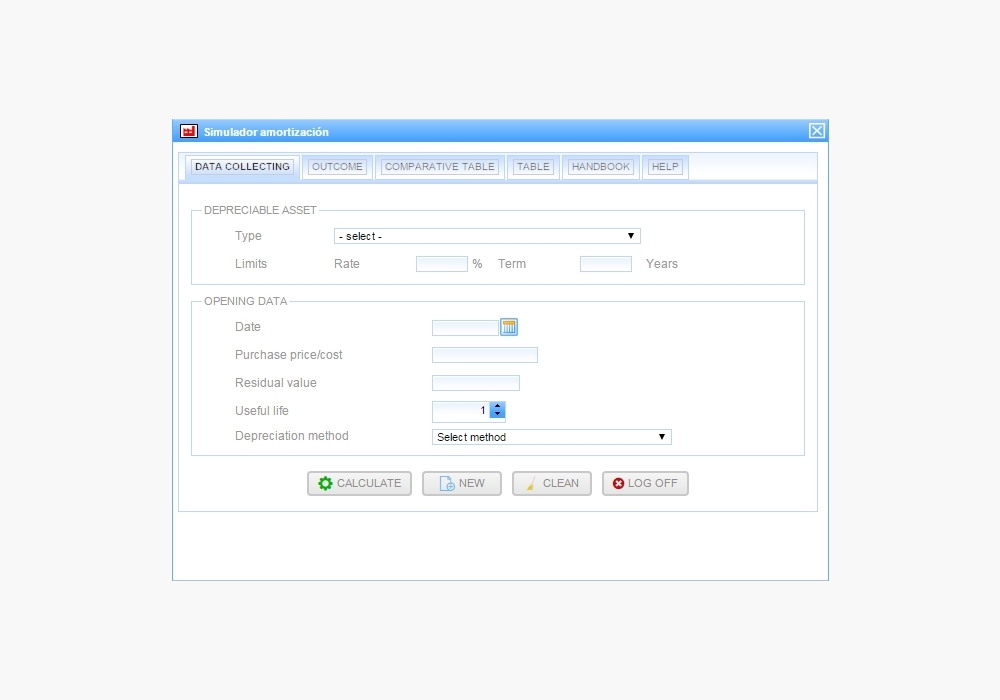Select the HANDBOOK tab
Screen dimensions: 1000x700
[x=601, y=167]
